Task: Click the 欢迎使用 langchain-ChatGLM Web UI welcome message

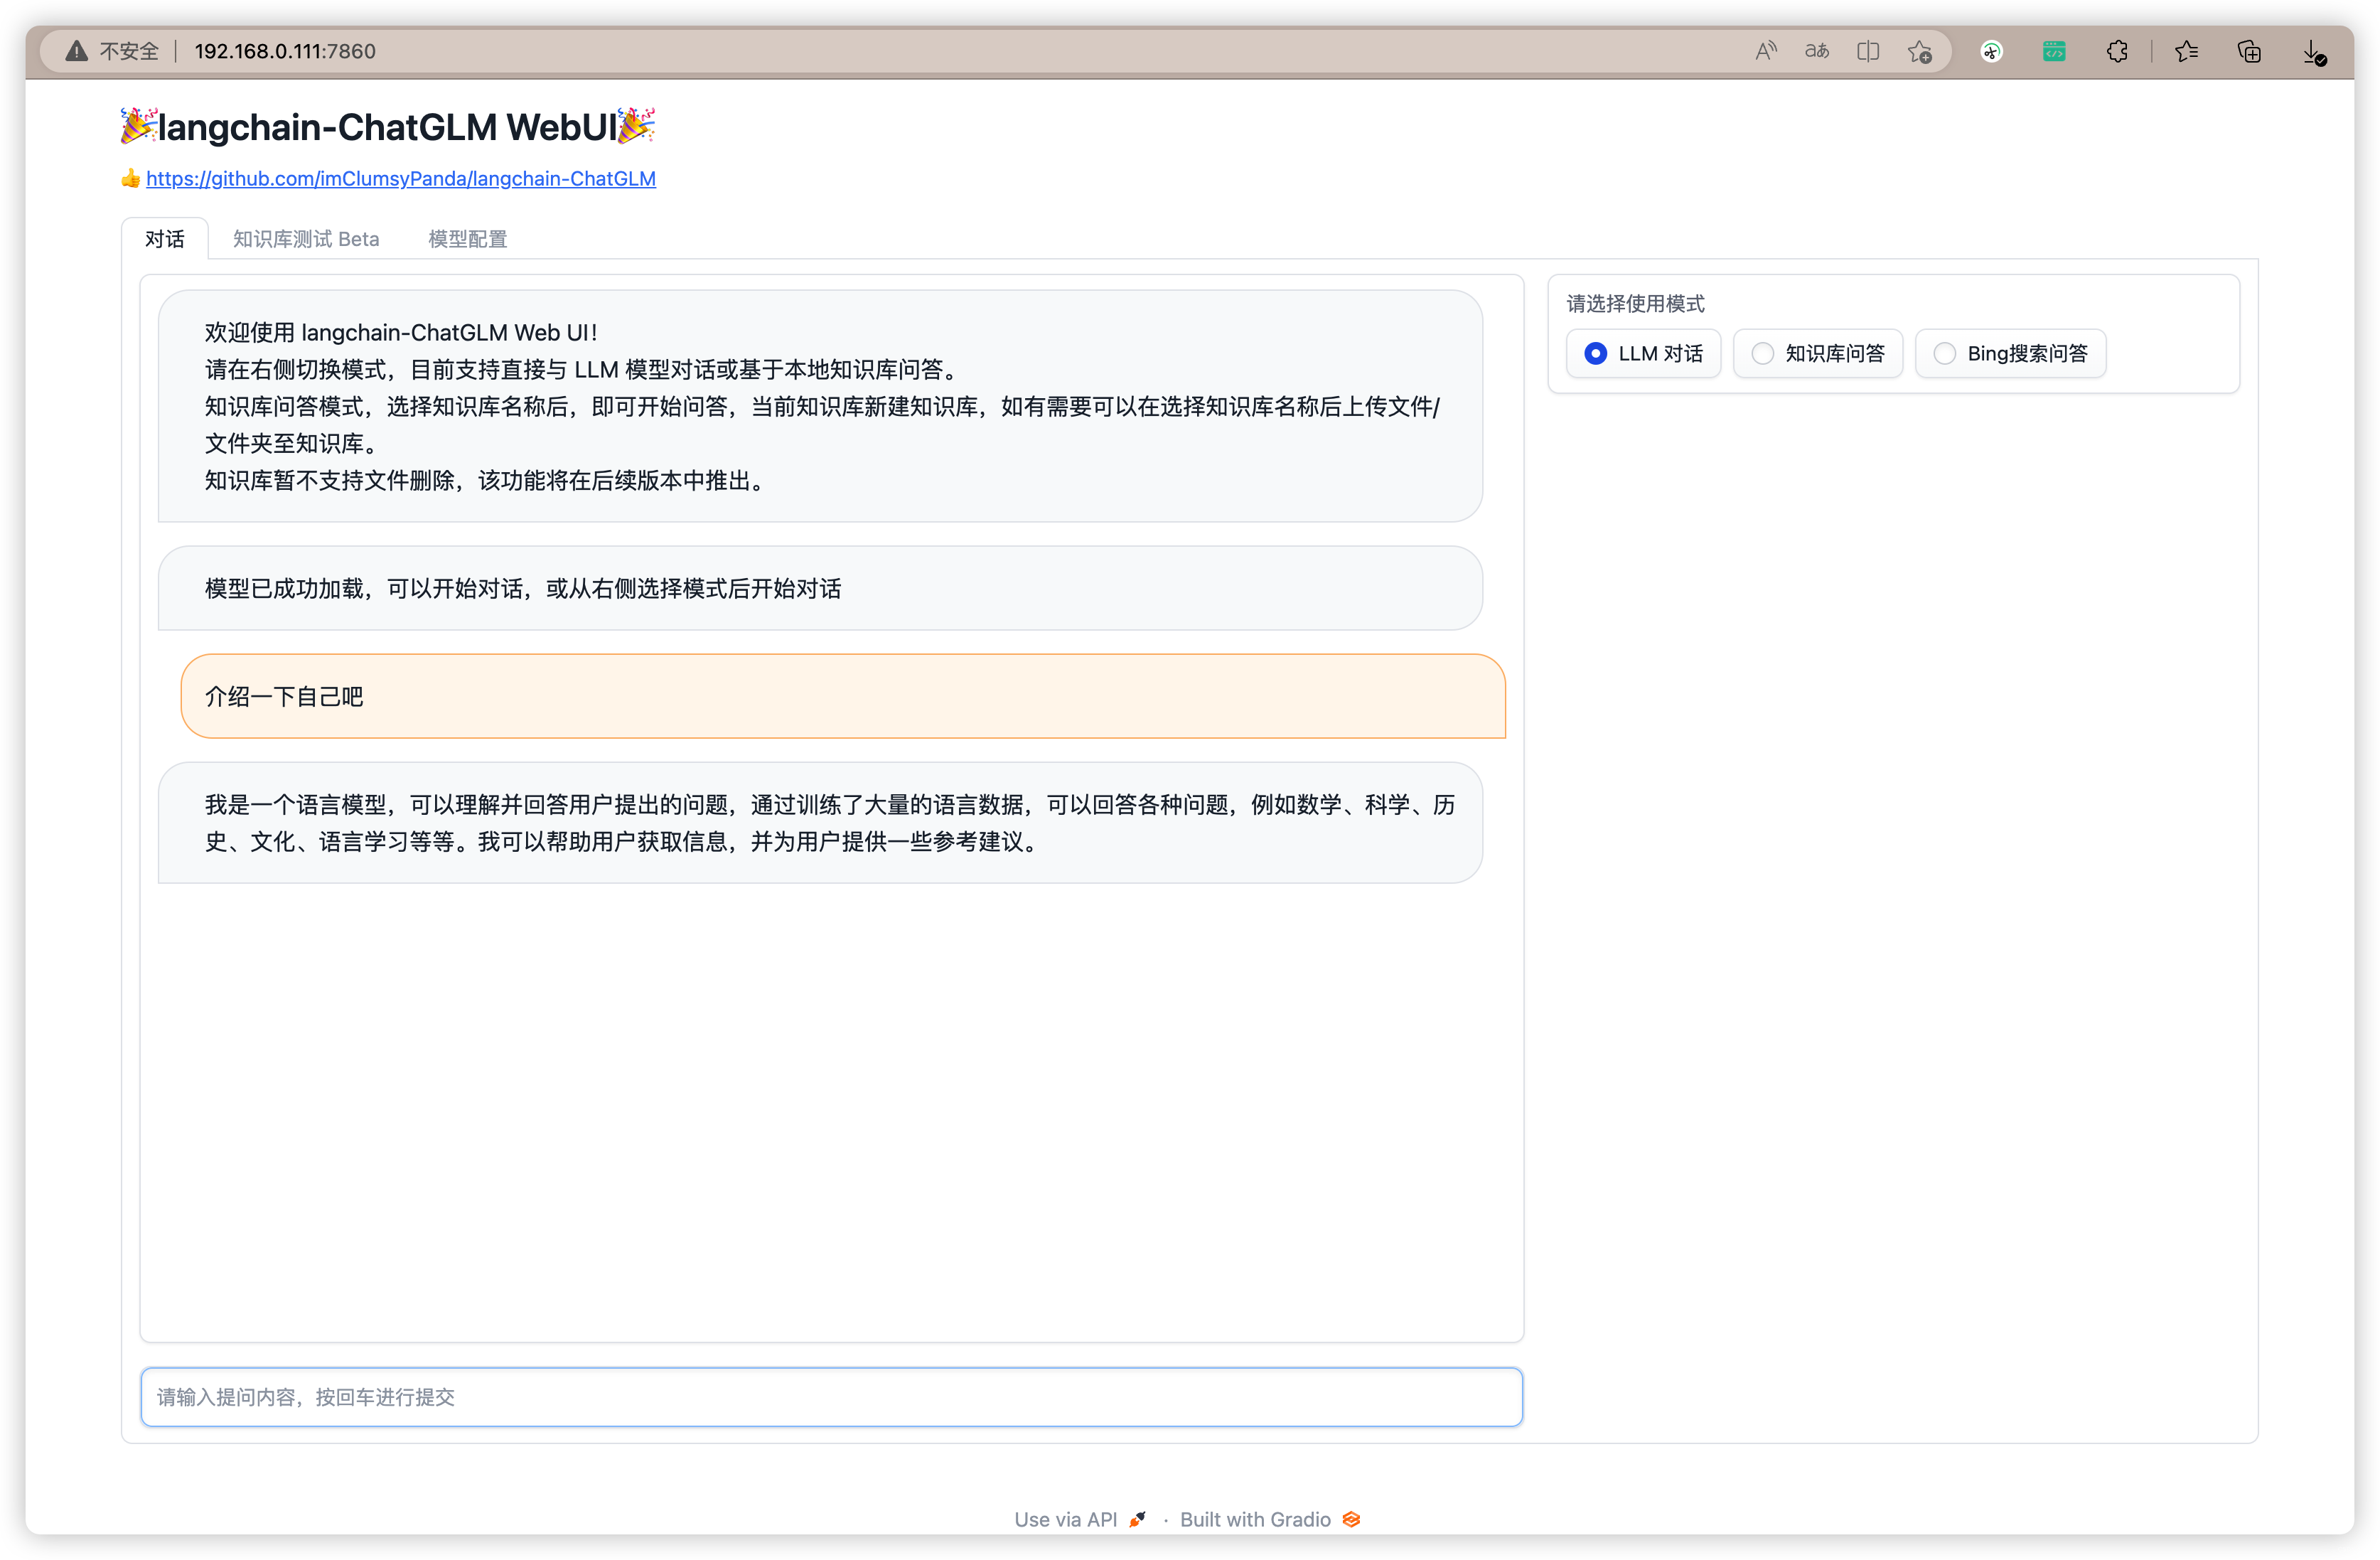Action: 820,406
